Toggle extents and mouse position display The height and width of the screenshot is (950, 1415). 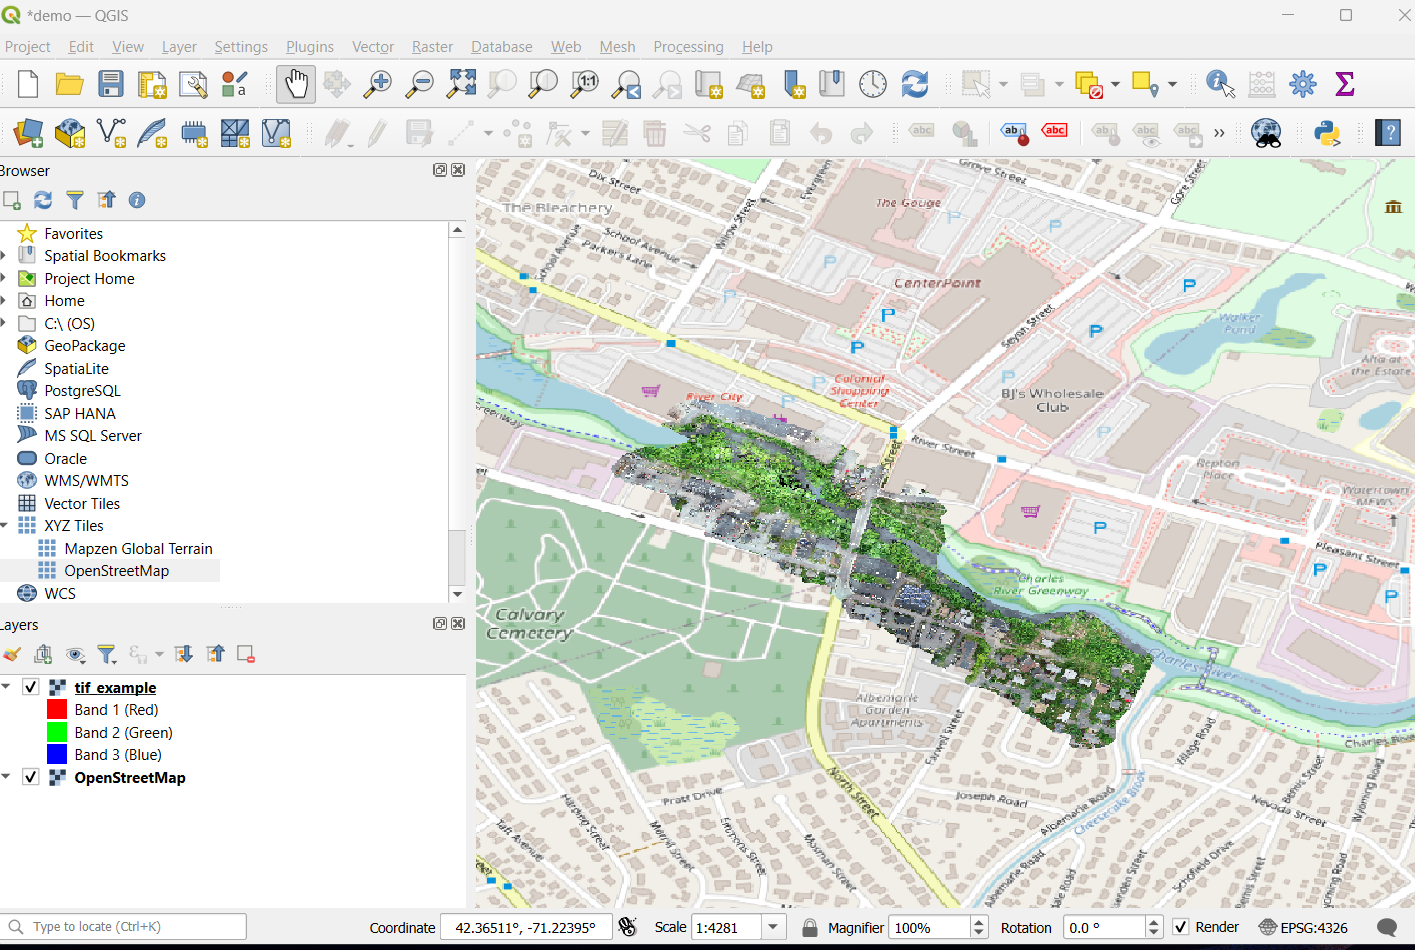627,928
